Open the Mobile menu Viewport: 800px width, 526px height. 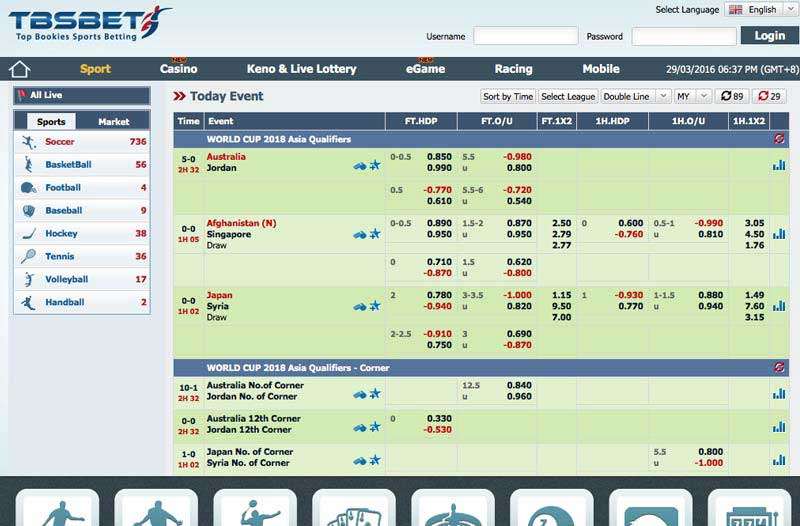click(601, 69)
